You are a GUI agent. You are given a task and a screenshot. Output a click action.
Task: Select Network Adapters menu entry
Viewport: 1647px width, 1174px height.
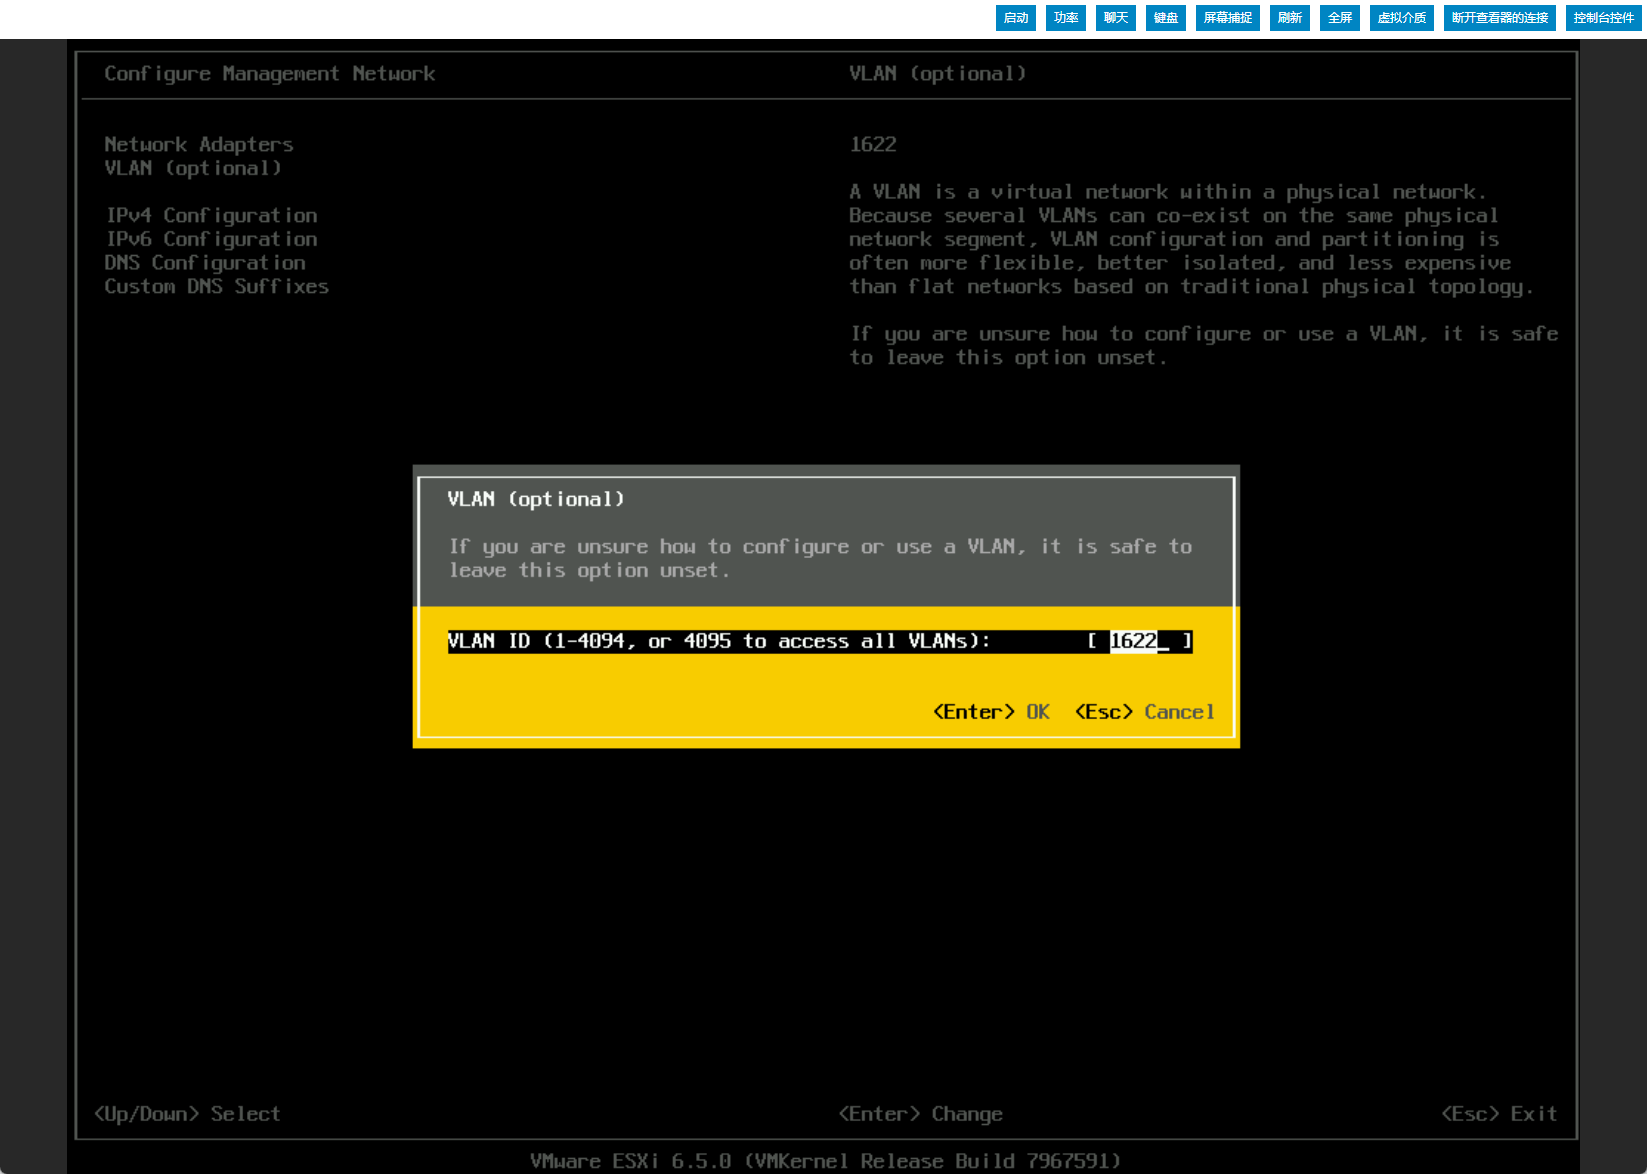(199, 145)
